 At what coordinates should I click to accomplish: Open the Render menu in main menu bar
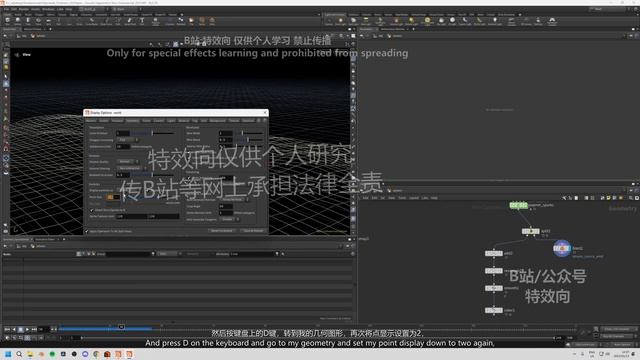tap(24, 9)
